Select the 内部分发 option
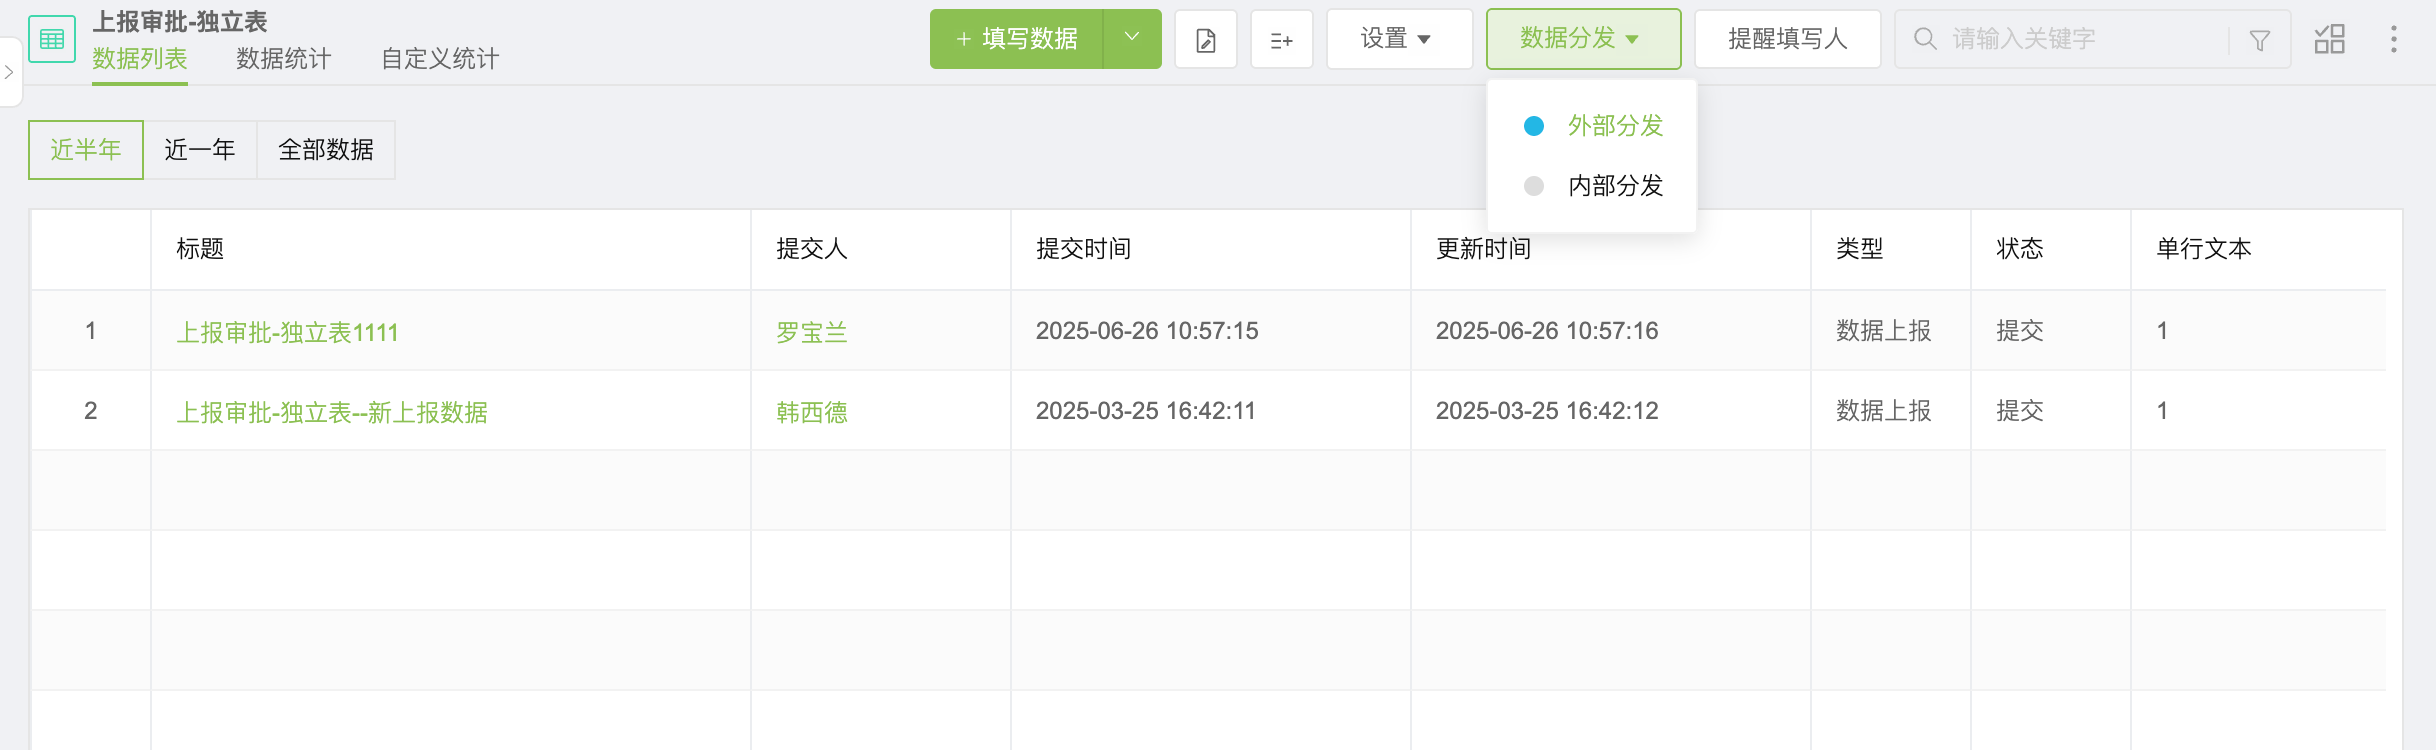Screen dimensions: 2436x750 click(x=1592, y=186)
